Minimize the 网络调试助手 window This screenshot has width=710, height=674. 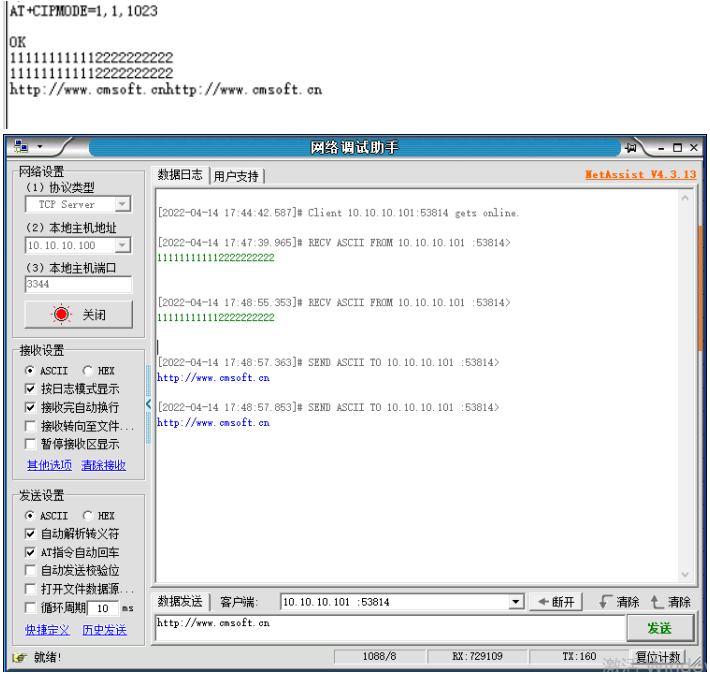point(661,148)
